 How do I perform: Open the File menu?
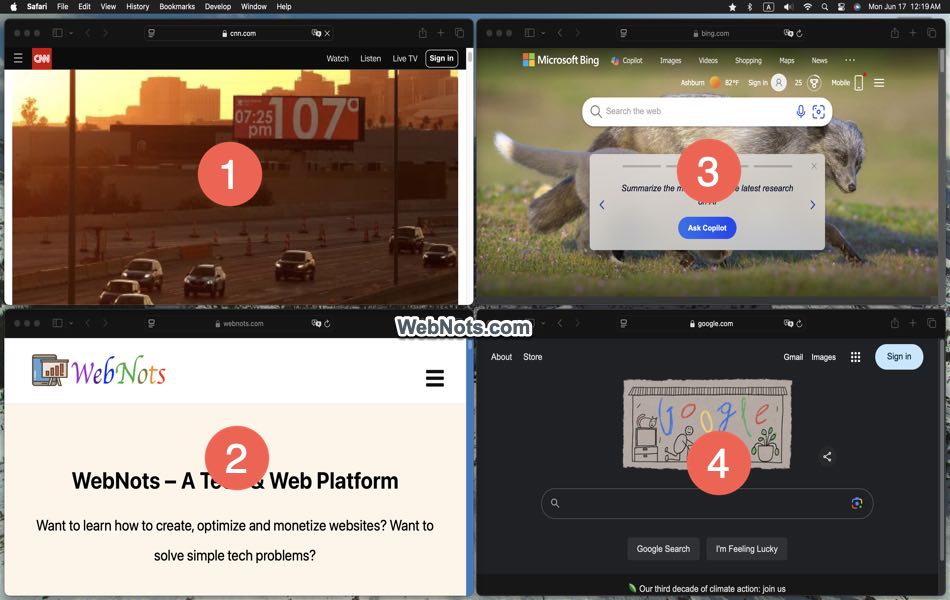(x=62, y=7)
